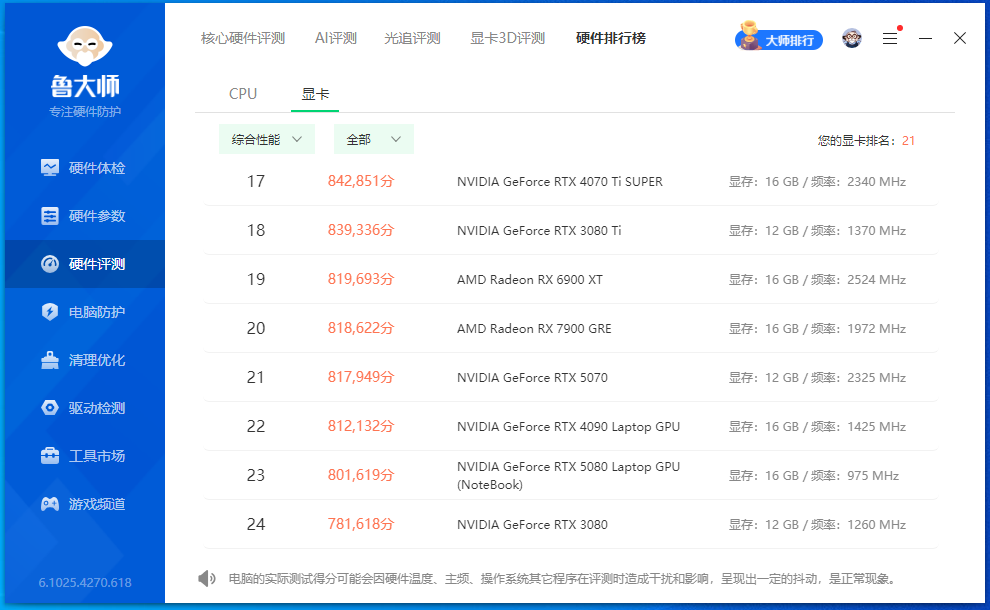Click your GPU rank number 21
This screenshot has width=990, height=610.
tap(909, 141)
